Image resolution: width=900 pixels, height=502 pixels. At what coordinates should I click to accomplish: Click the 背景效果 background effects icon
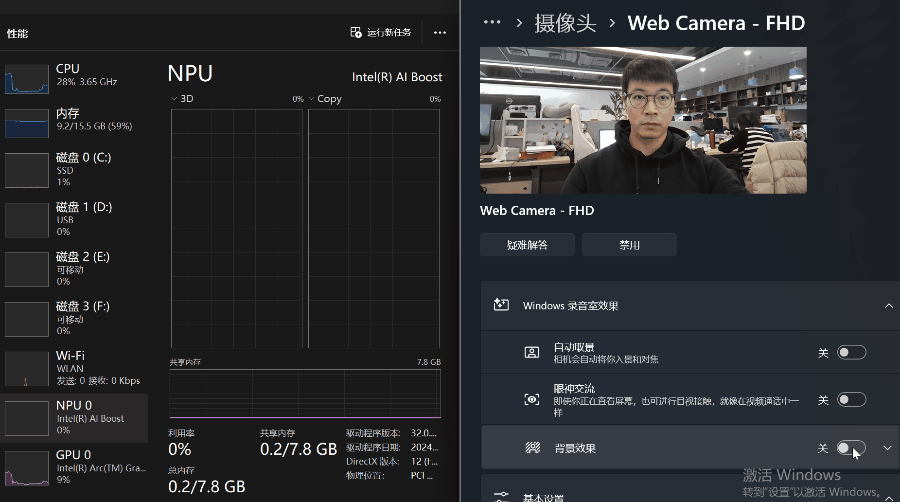pos(532,448)
